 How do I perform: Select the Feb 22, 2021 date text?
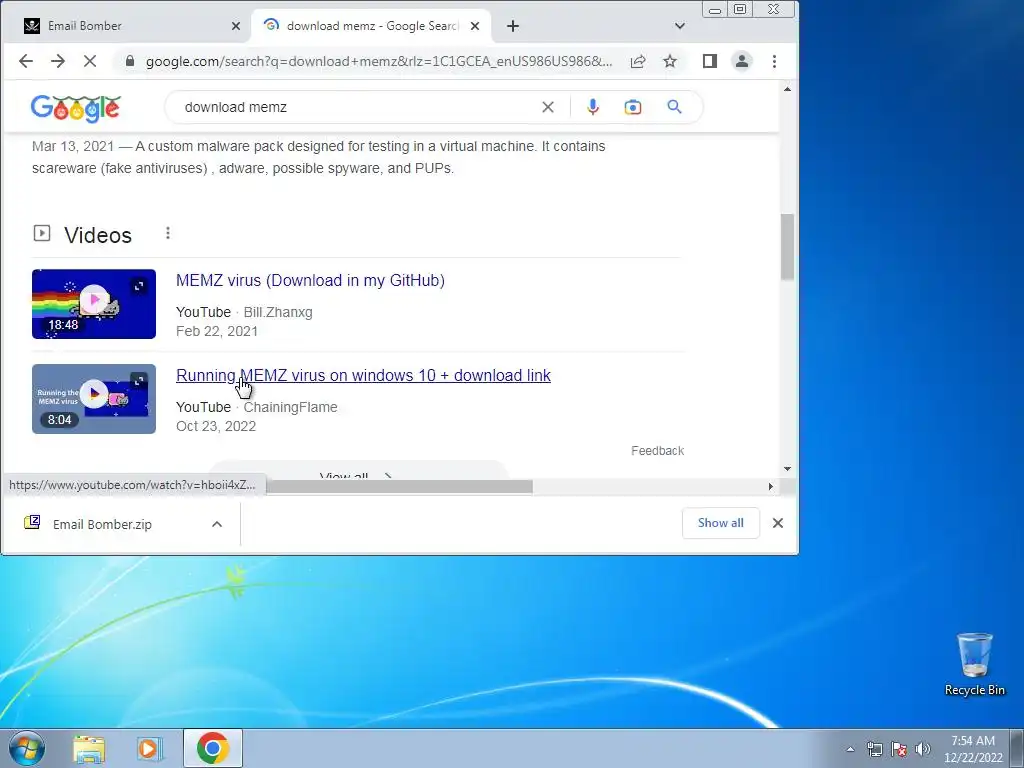click(x=217, y=331)
